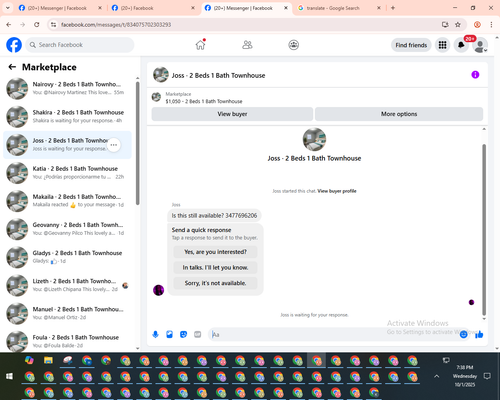Open the Windows notification center icon
Viewport: 500px width, 400px height.
click(487, 376)
